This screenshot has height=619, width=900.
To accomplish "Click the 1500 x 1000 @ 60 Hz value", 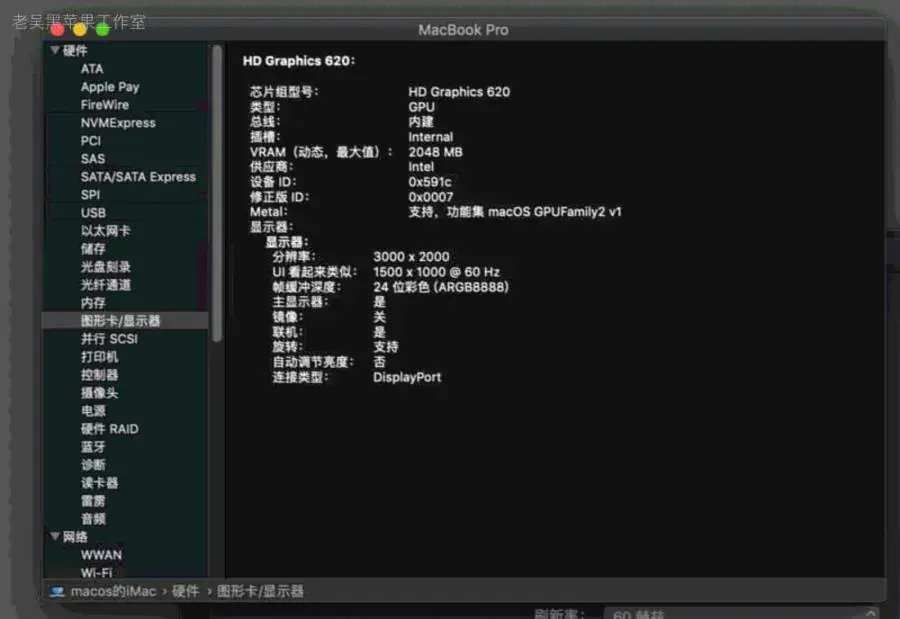I will pos(436,272).
